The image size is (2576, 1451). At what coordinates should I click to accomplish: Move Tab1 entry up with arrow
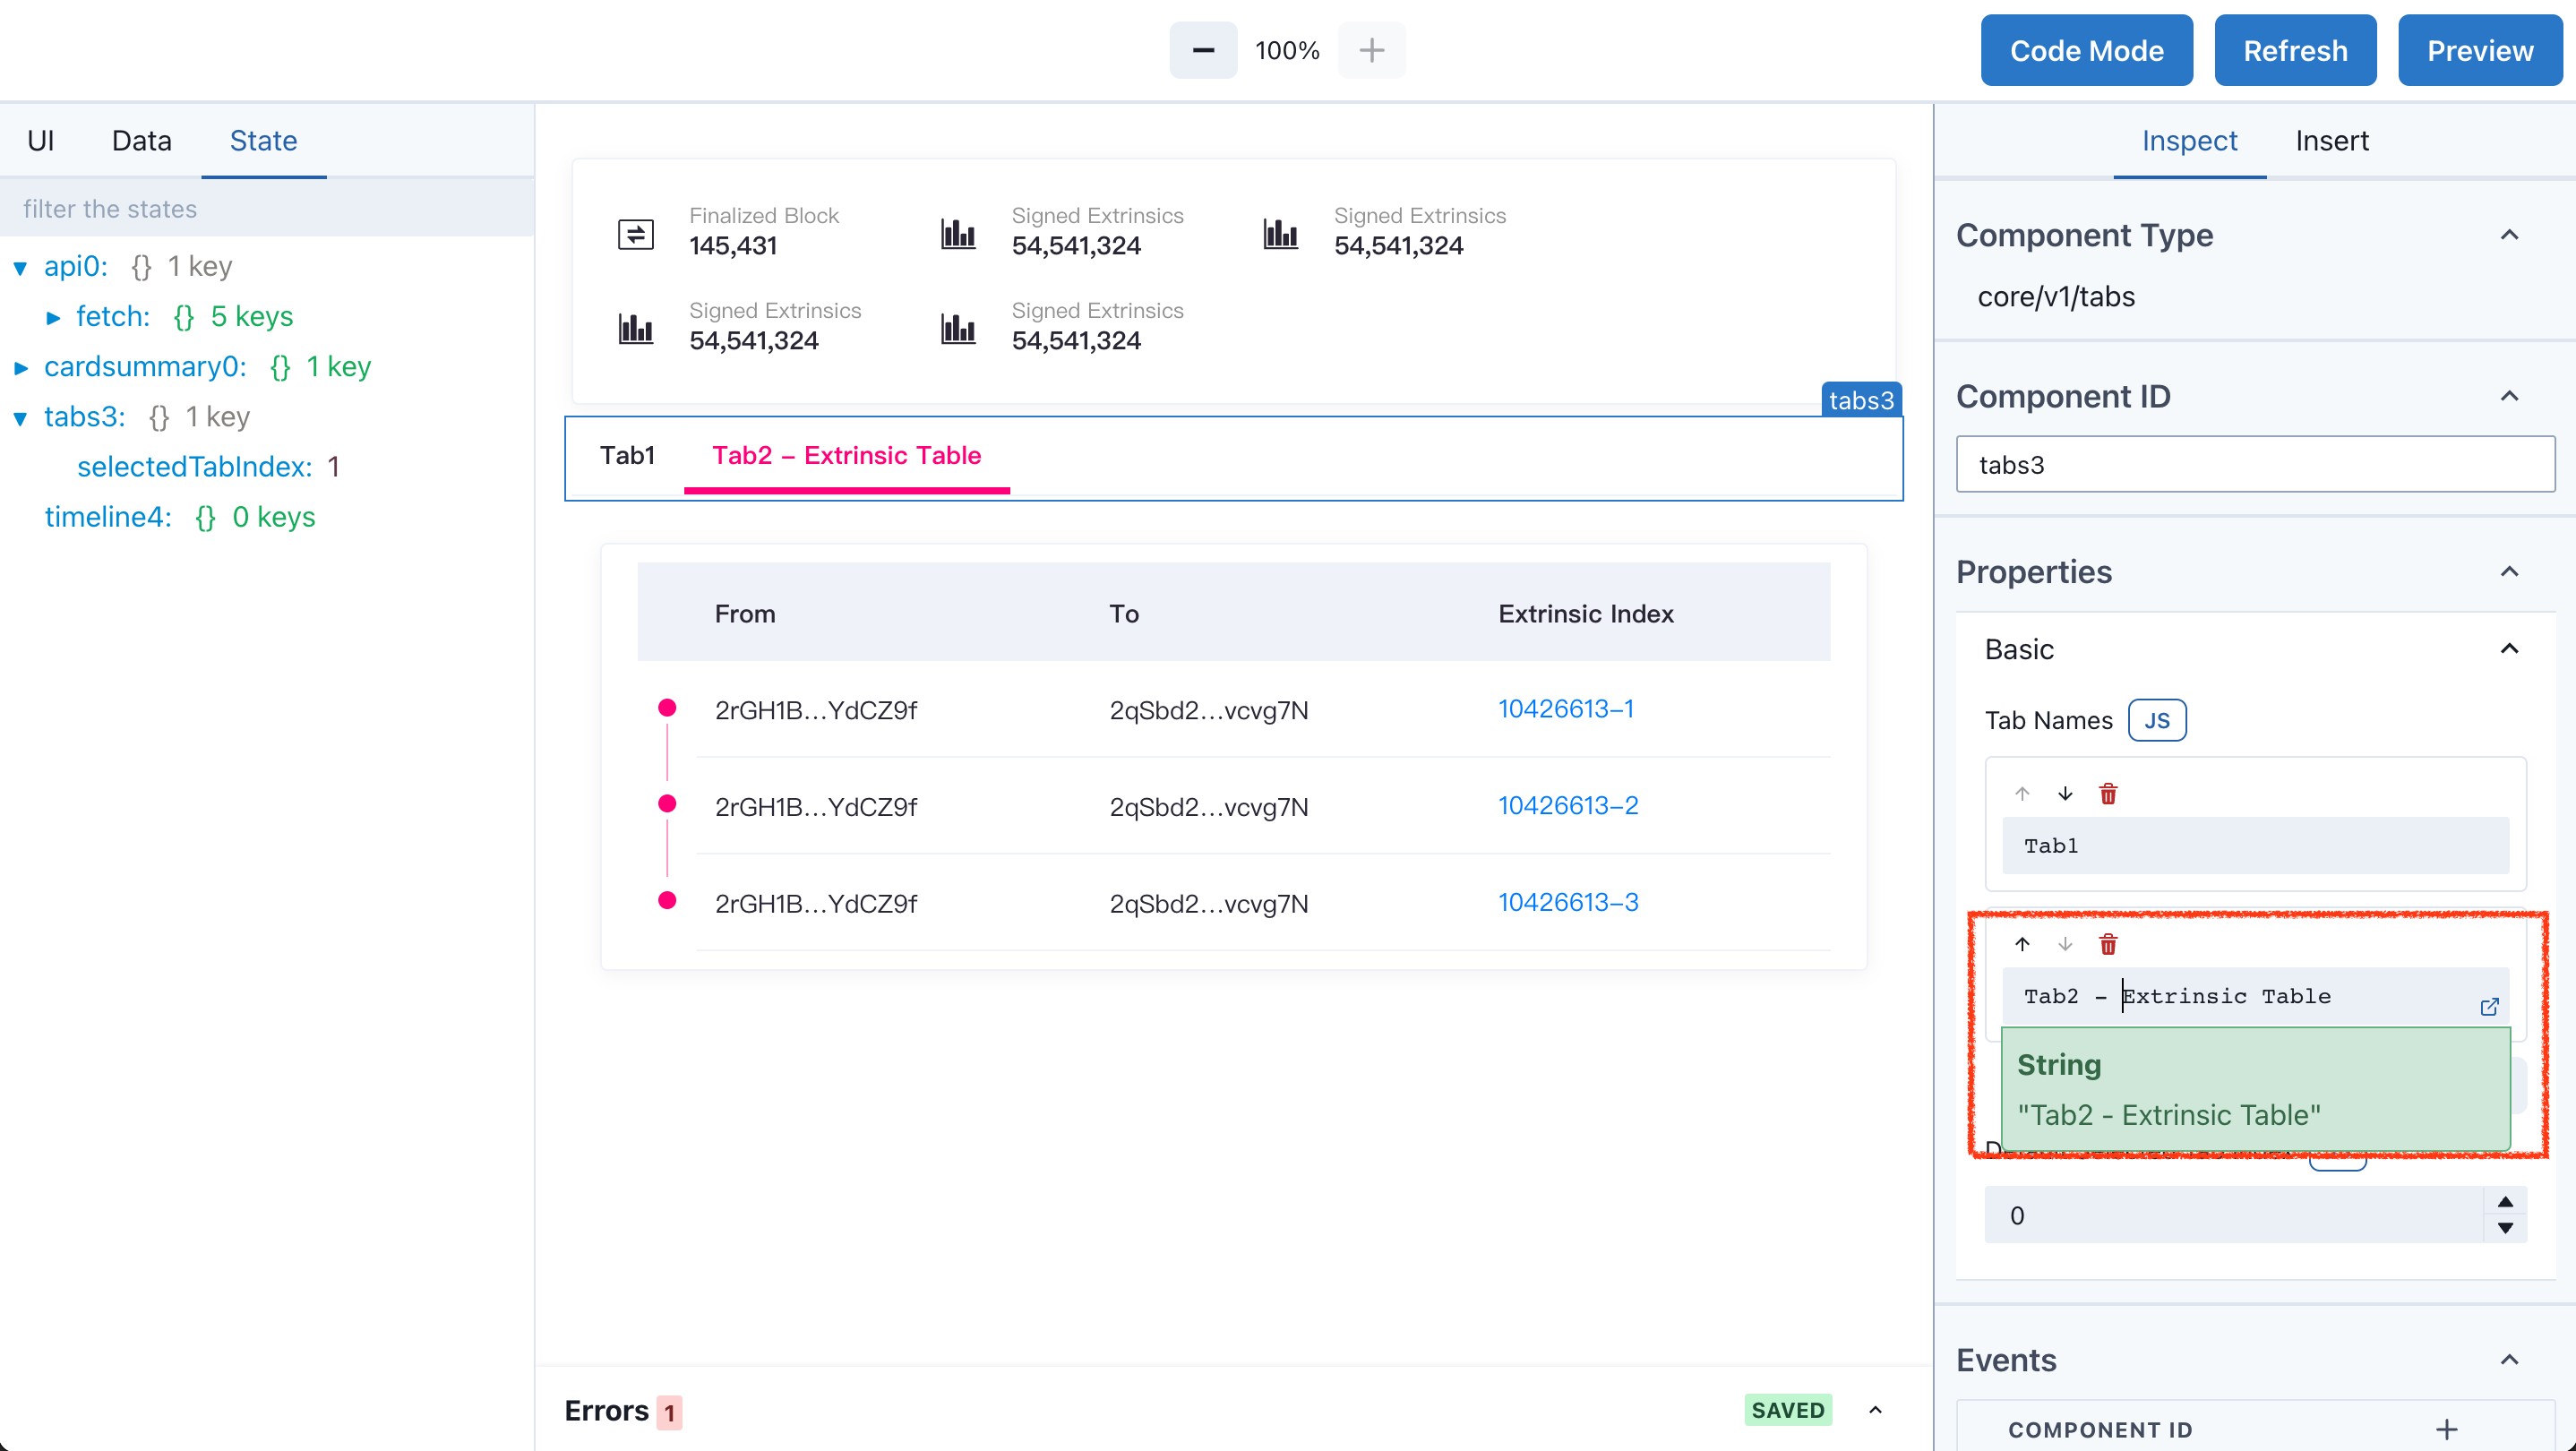pyautogui.click(x=2022, y=794)
